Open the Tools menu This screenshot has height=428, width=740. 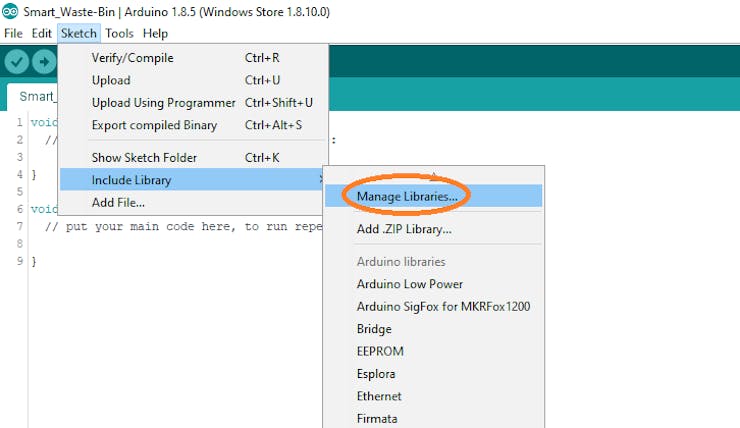(119, 34)
